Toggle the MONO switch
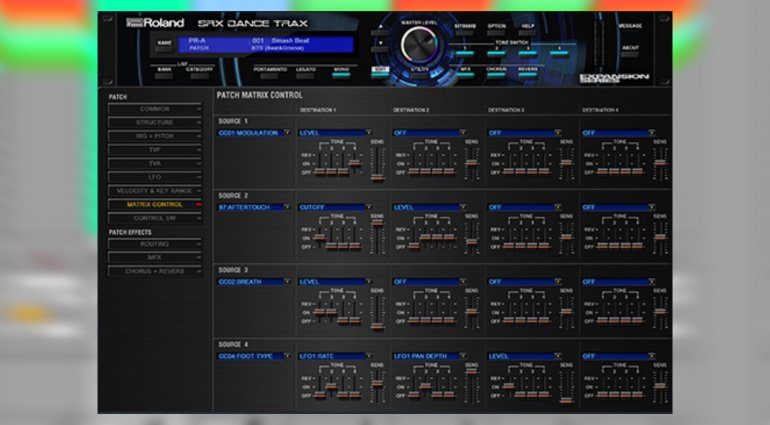The width and height of the screenshot is (770, 425). point(341,73)
